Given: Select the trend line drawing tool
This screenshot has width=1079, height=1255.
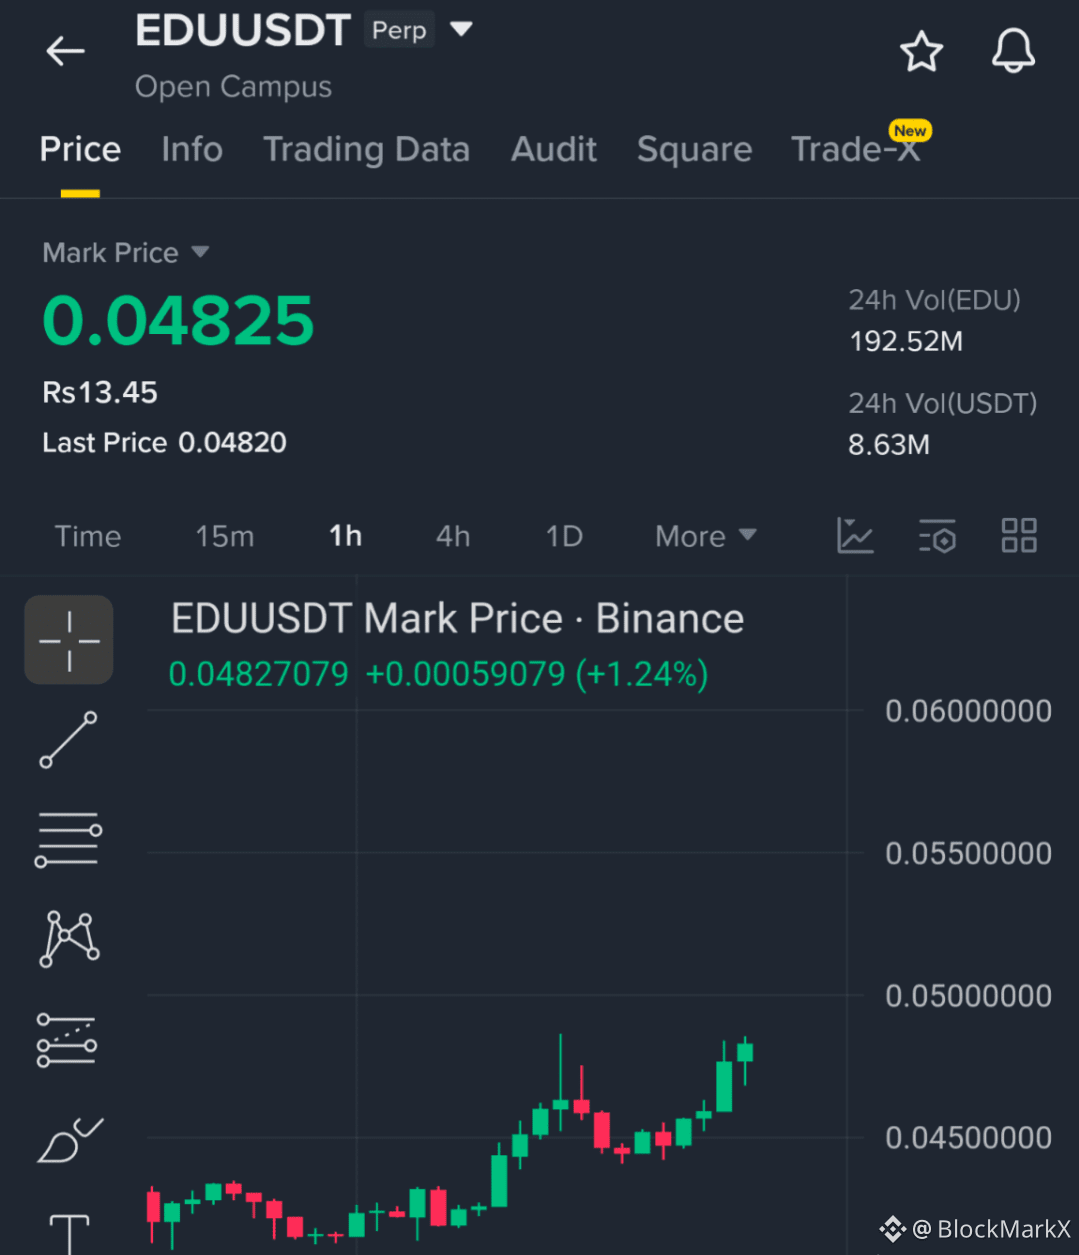Looking at the screenshot, I should (x=69, y=740).
